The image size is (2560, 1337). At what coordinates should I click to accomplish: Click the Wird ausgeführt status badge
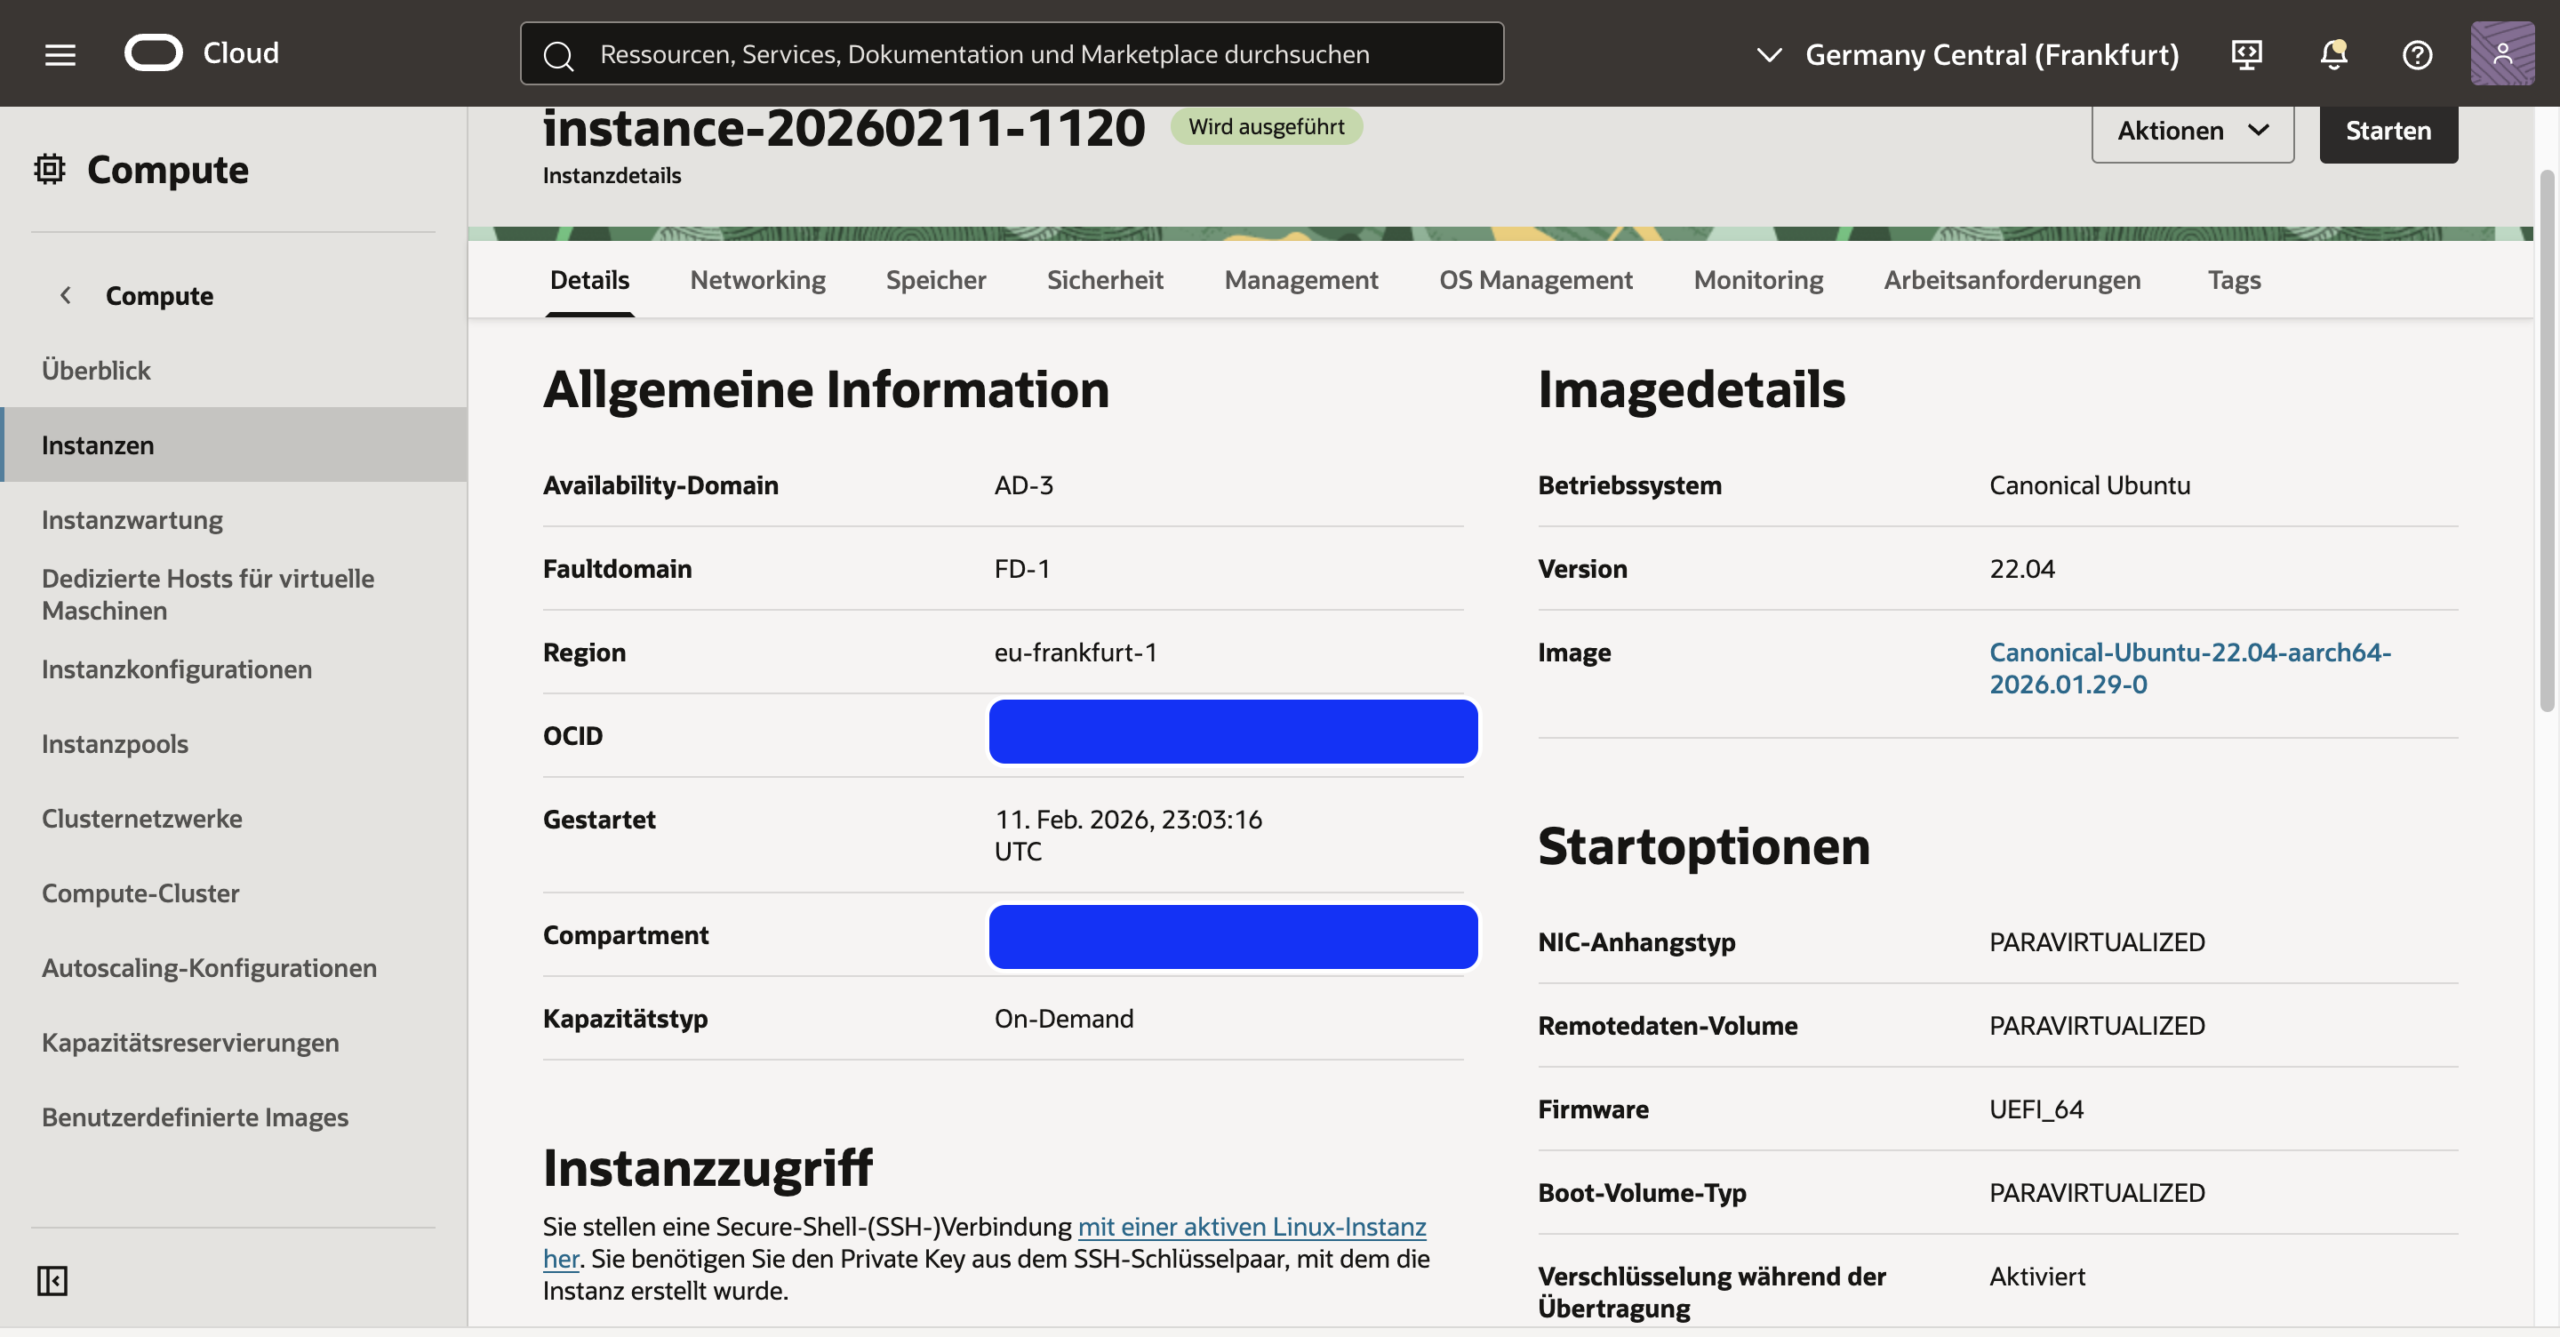click(1266, 127)
